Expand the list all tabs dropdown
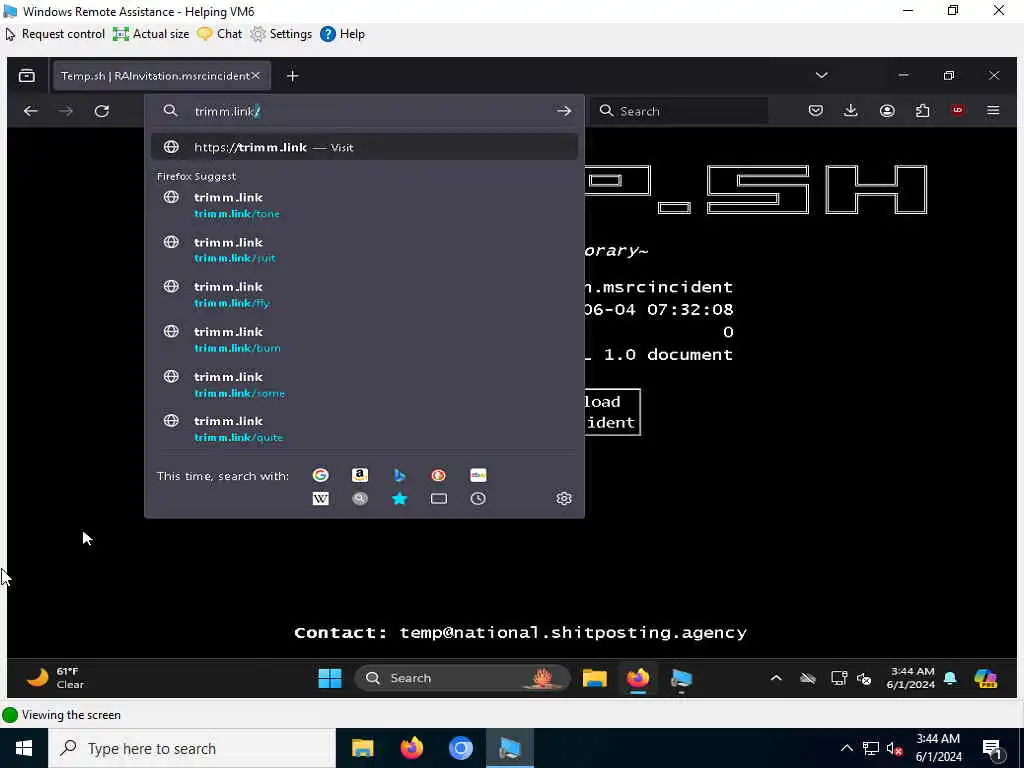 [x=822, y=76]
